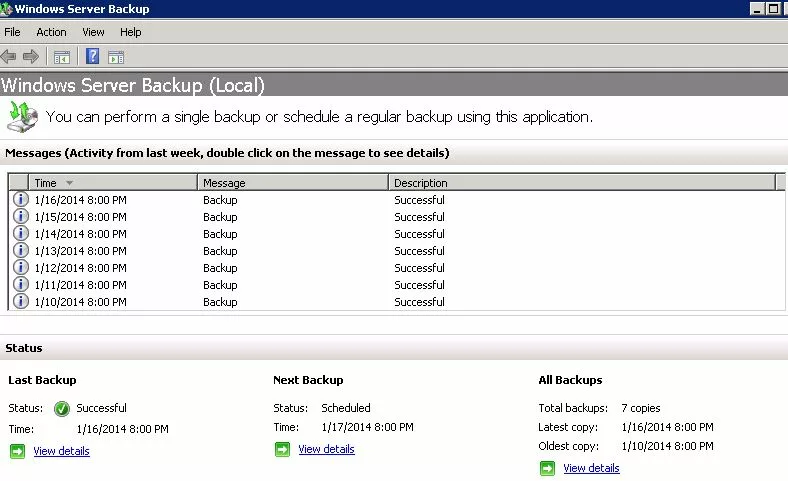Viewport: 788px width, 481px height.
Task: Click the Back arrow toolbar icon
Action: (x=9, y=56)
